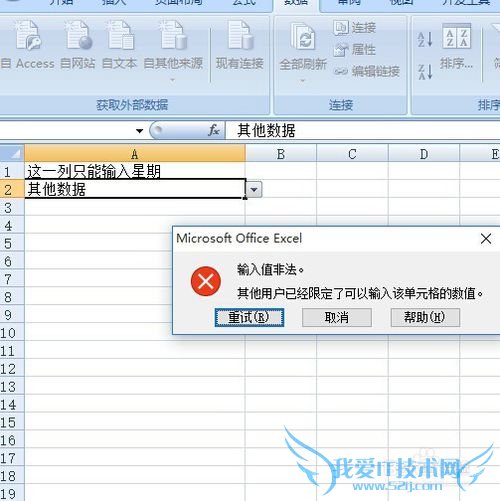This screenshot has width=500, height=501.
Task: Select row 10 header
Action: (12, 333)
